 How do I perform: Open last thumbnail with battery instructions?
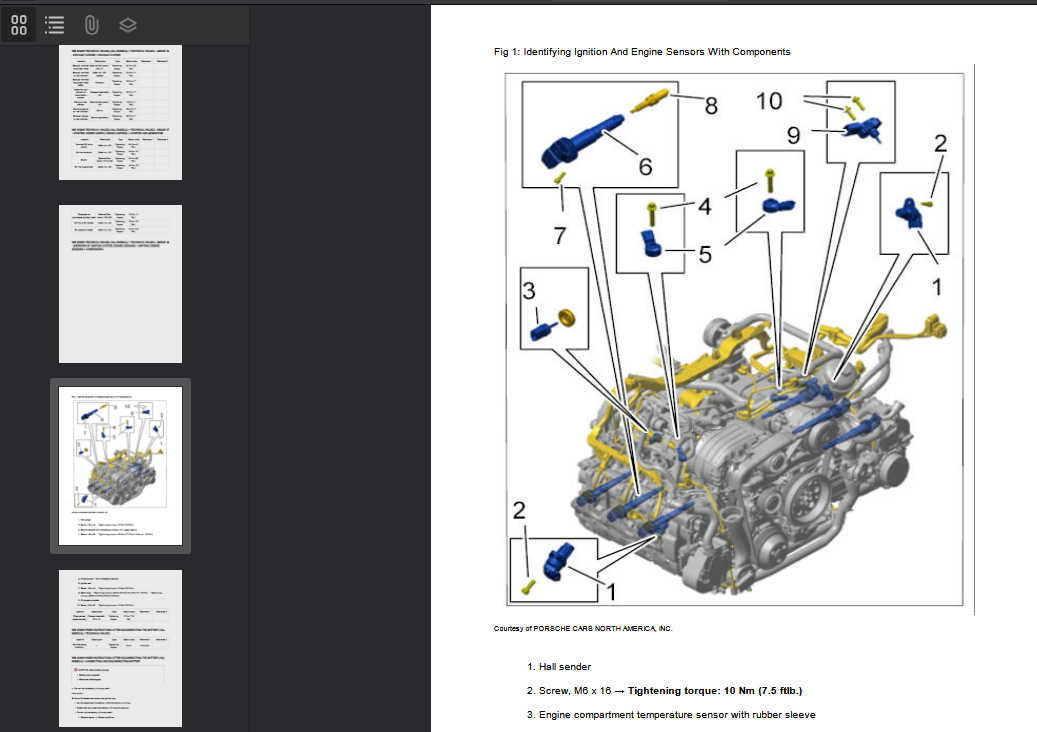click(120, 648)
